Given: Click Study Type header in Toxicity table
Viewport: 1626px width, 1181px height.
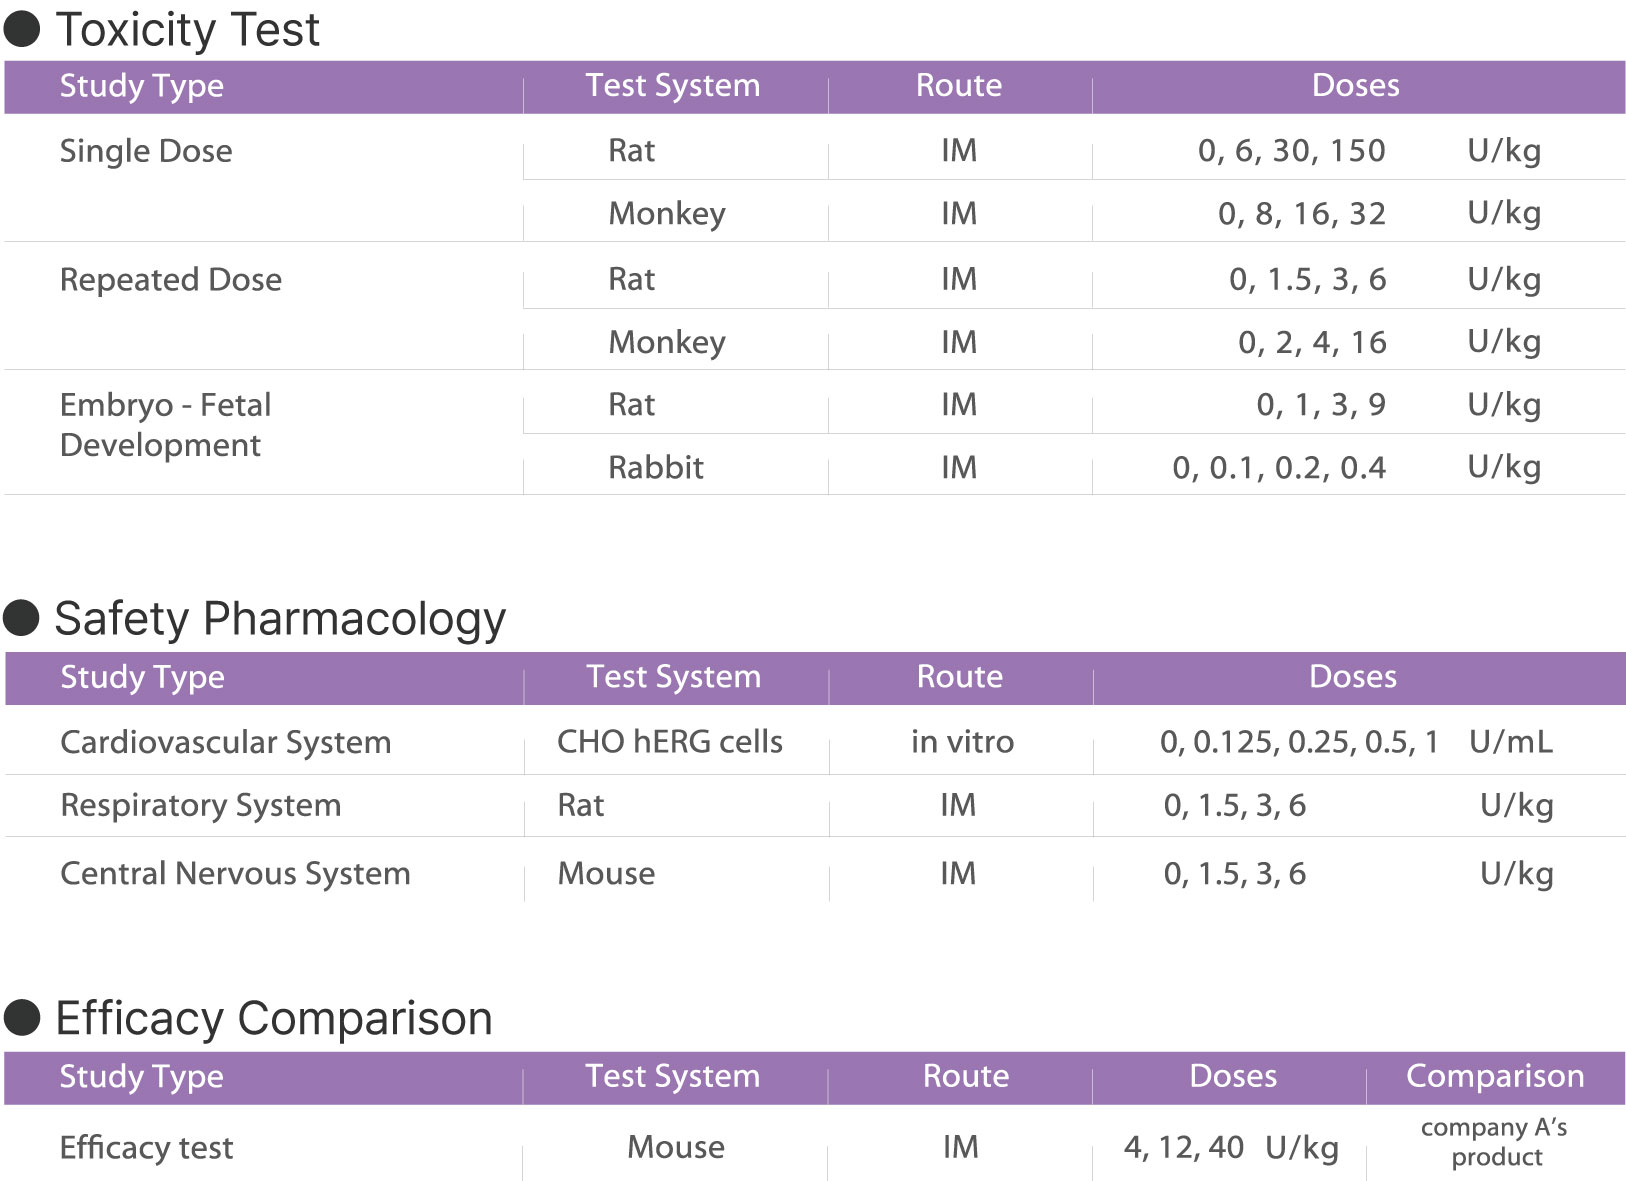Looking at the screenshot, I should [x=142, y=86].
